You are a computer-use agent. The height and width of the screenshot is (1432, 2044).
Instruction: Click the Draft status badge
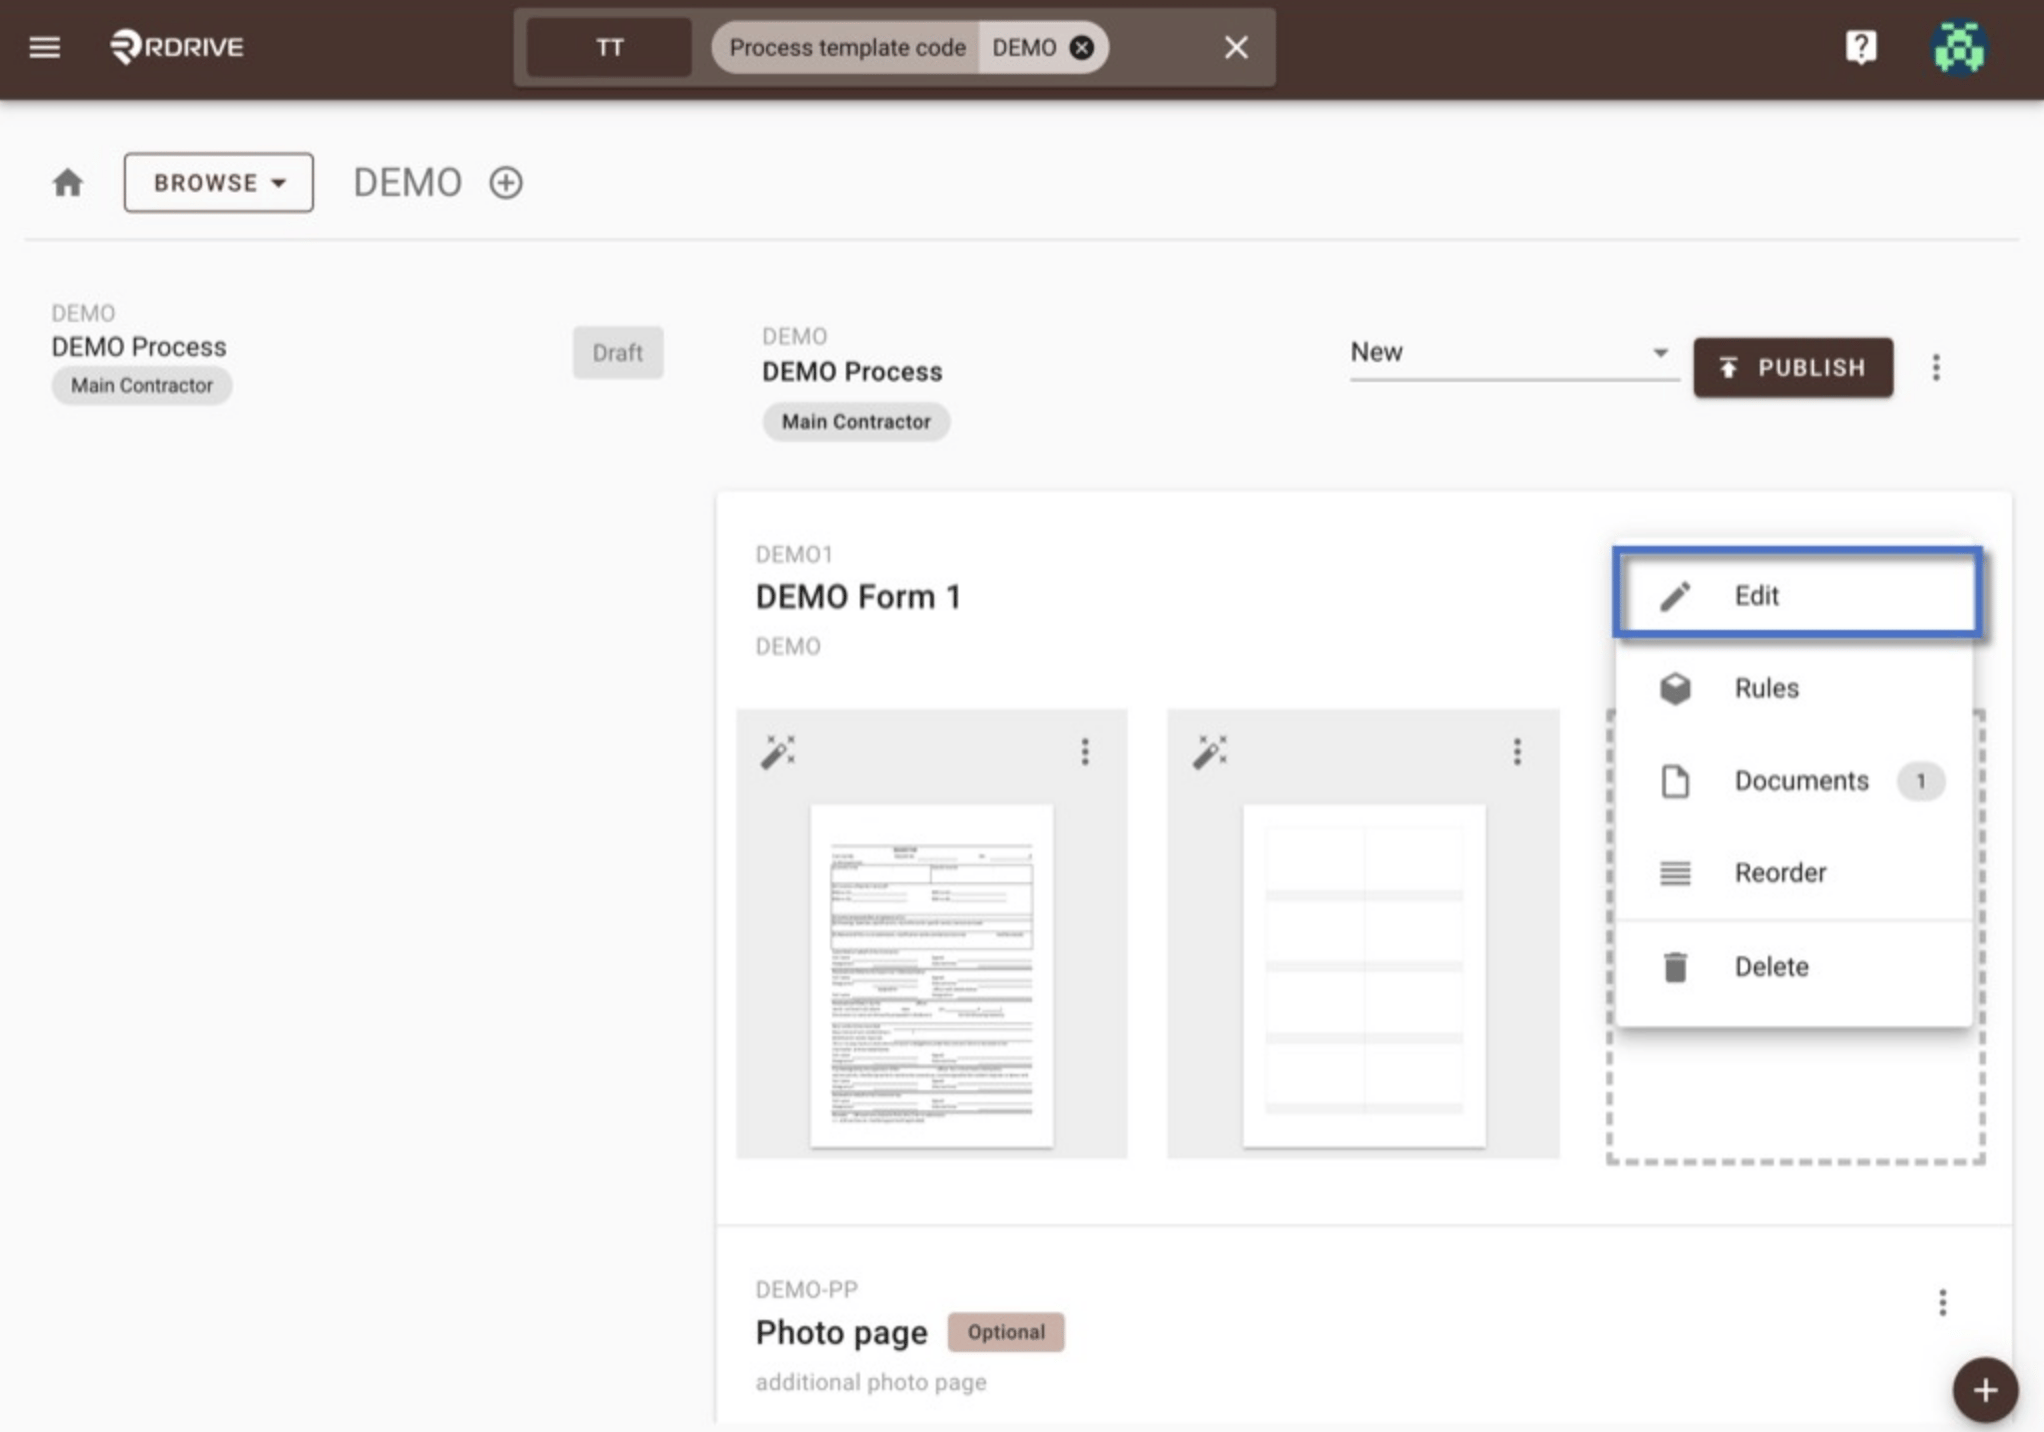click(x=617, y=352)
